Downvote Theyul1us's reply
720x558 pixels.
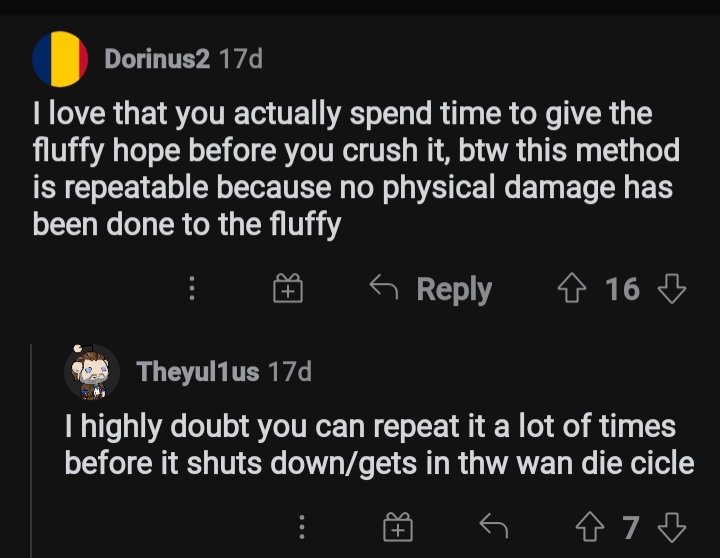[x=672, y=527]
